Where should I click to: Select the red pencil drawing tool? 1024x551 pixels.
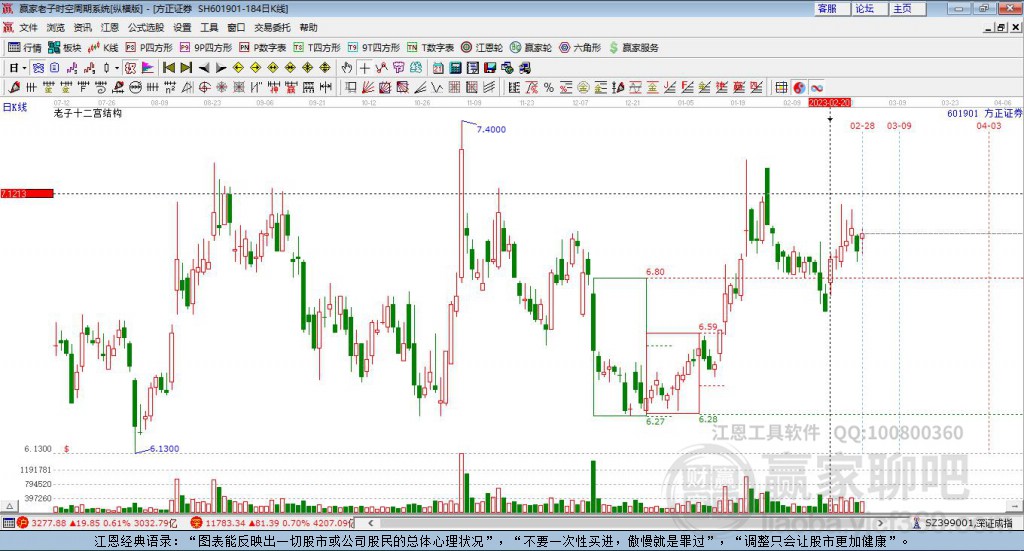tap(14, 87)
